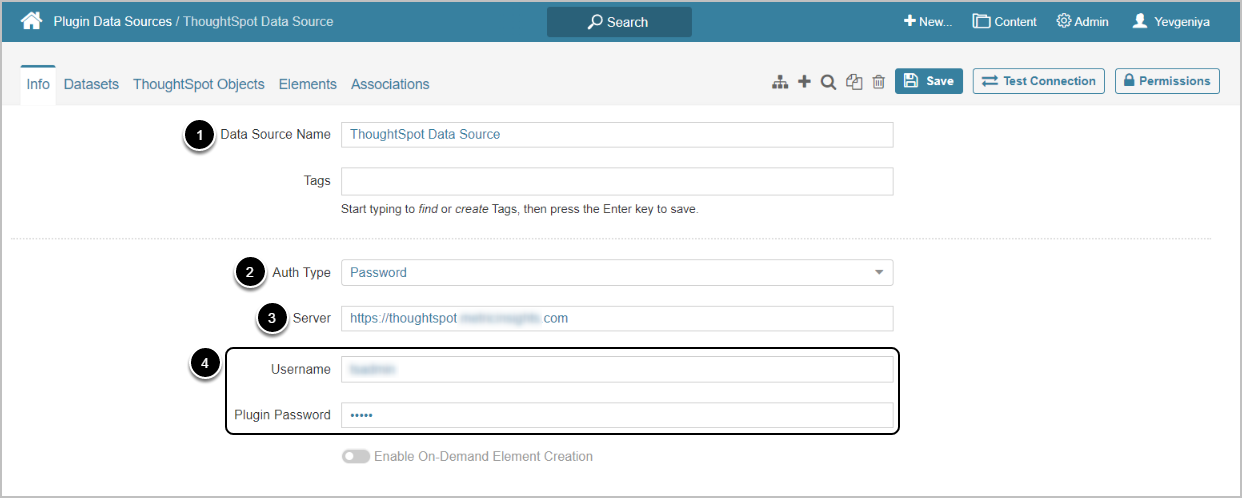This screenshot has width=1242, height=498.
Task: Click the plus add icon in toolbar
Action: point(804,82)
